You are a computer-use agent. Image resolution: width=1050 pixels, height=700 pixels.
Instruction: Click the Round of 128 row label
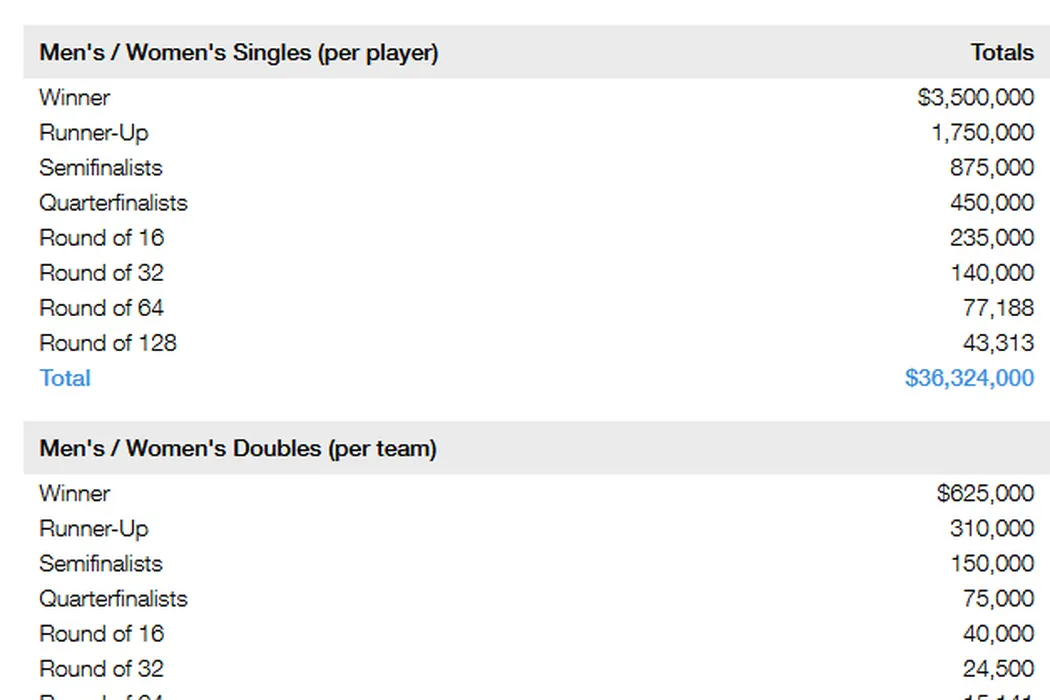[x=108, y=343]
